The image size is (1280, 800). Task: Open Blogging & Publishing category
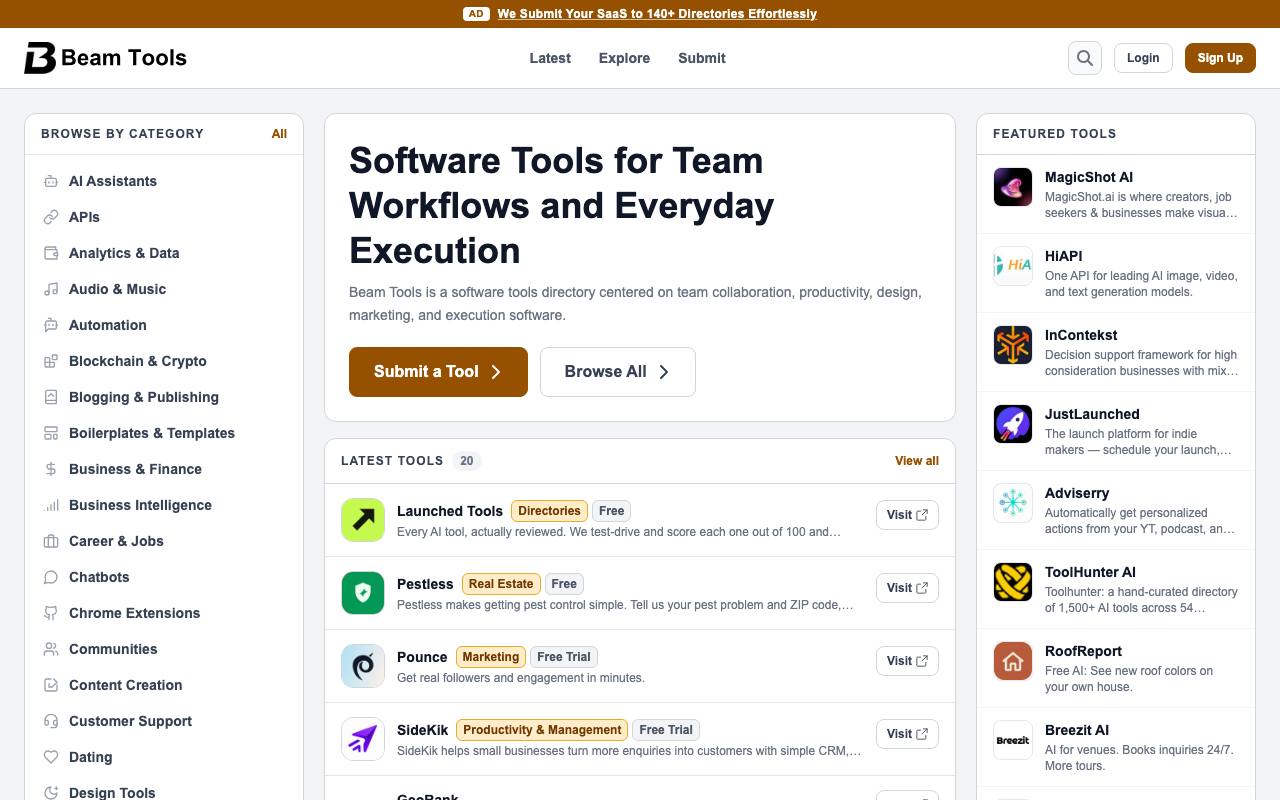(x=144, y=397)
